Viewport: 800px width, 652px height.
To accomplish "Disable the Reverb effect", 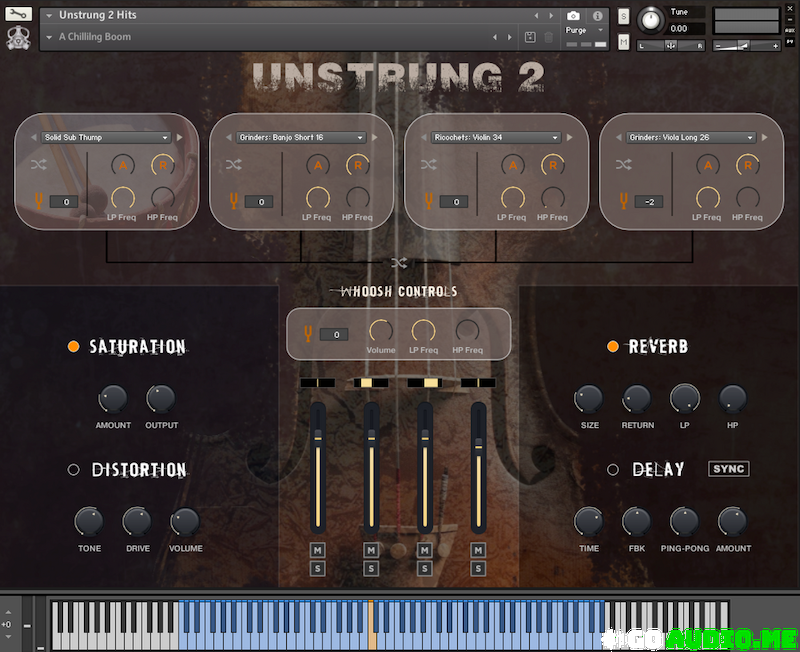I will pos(613,347).
